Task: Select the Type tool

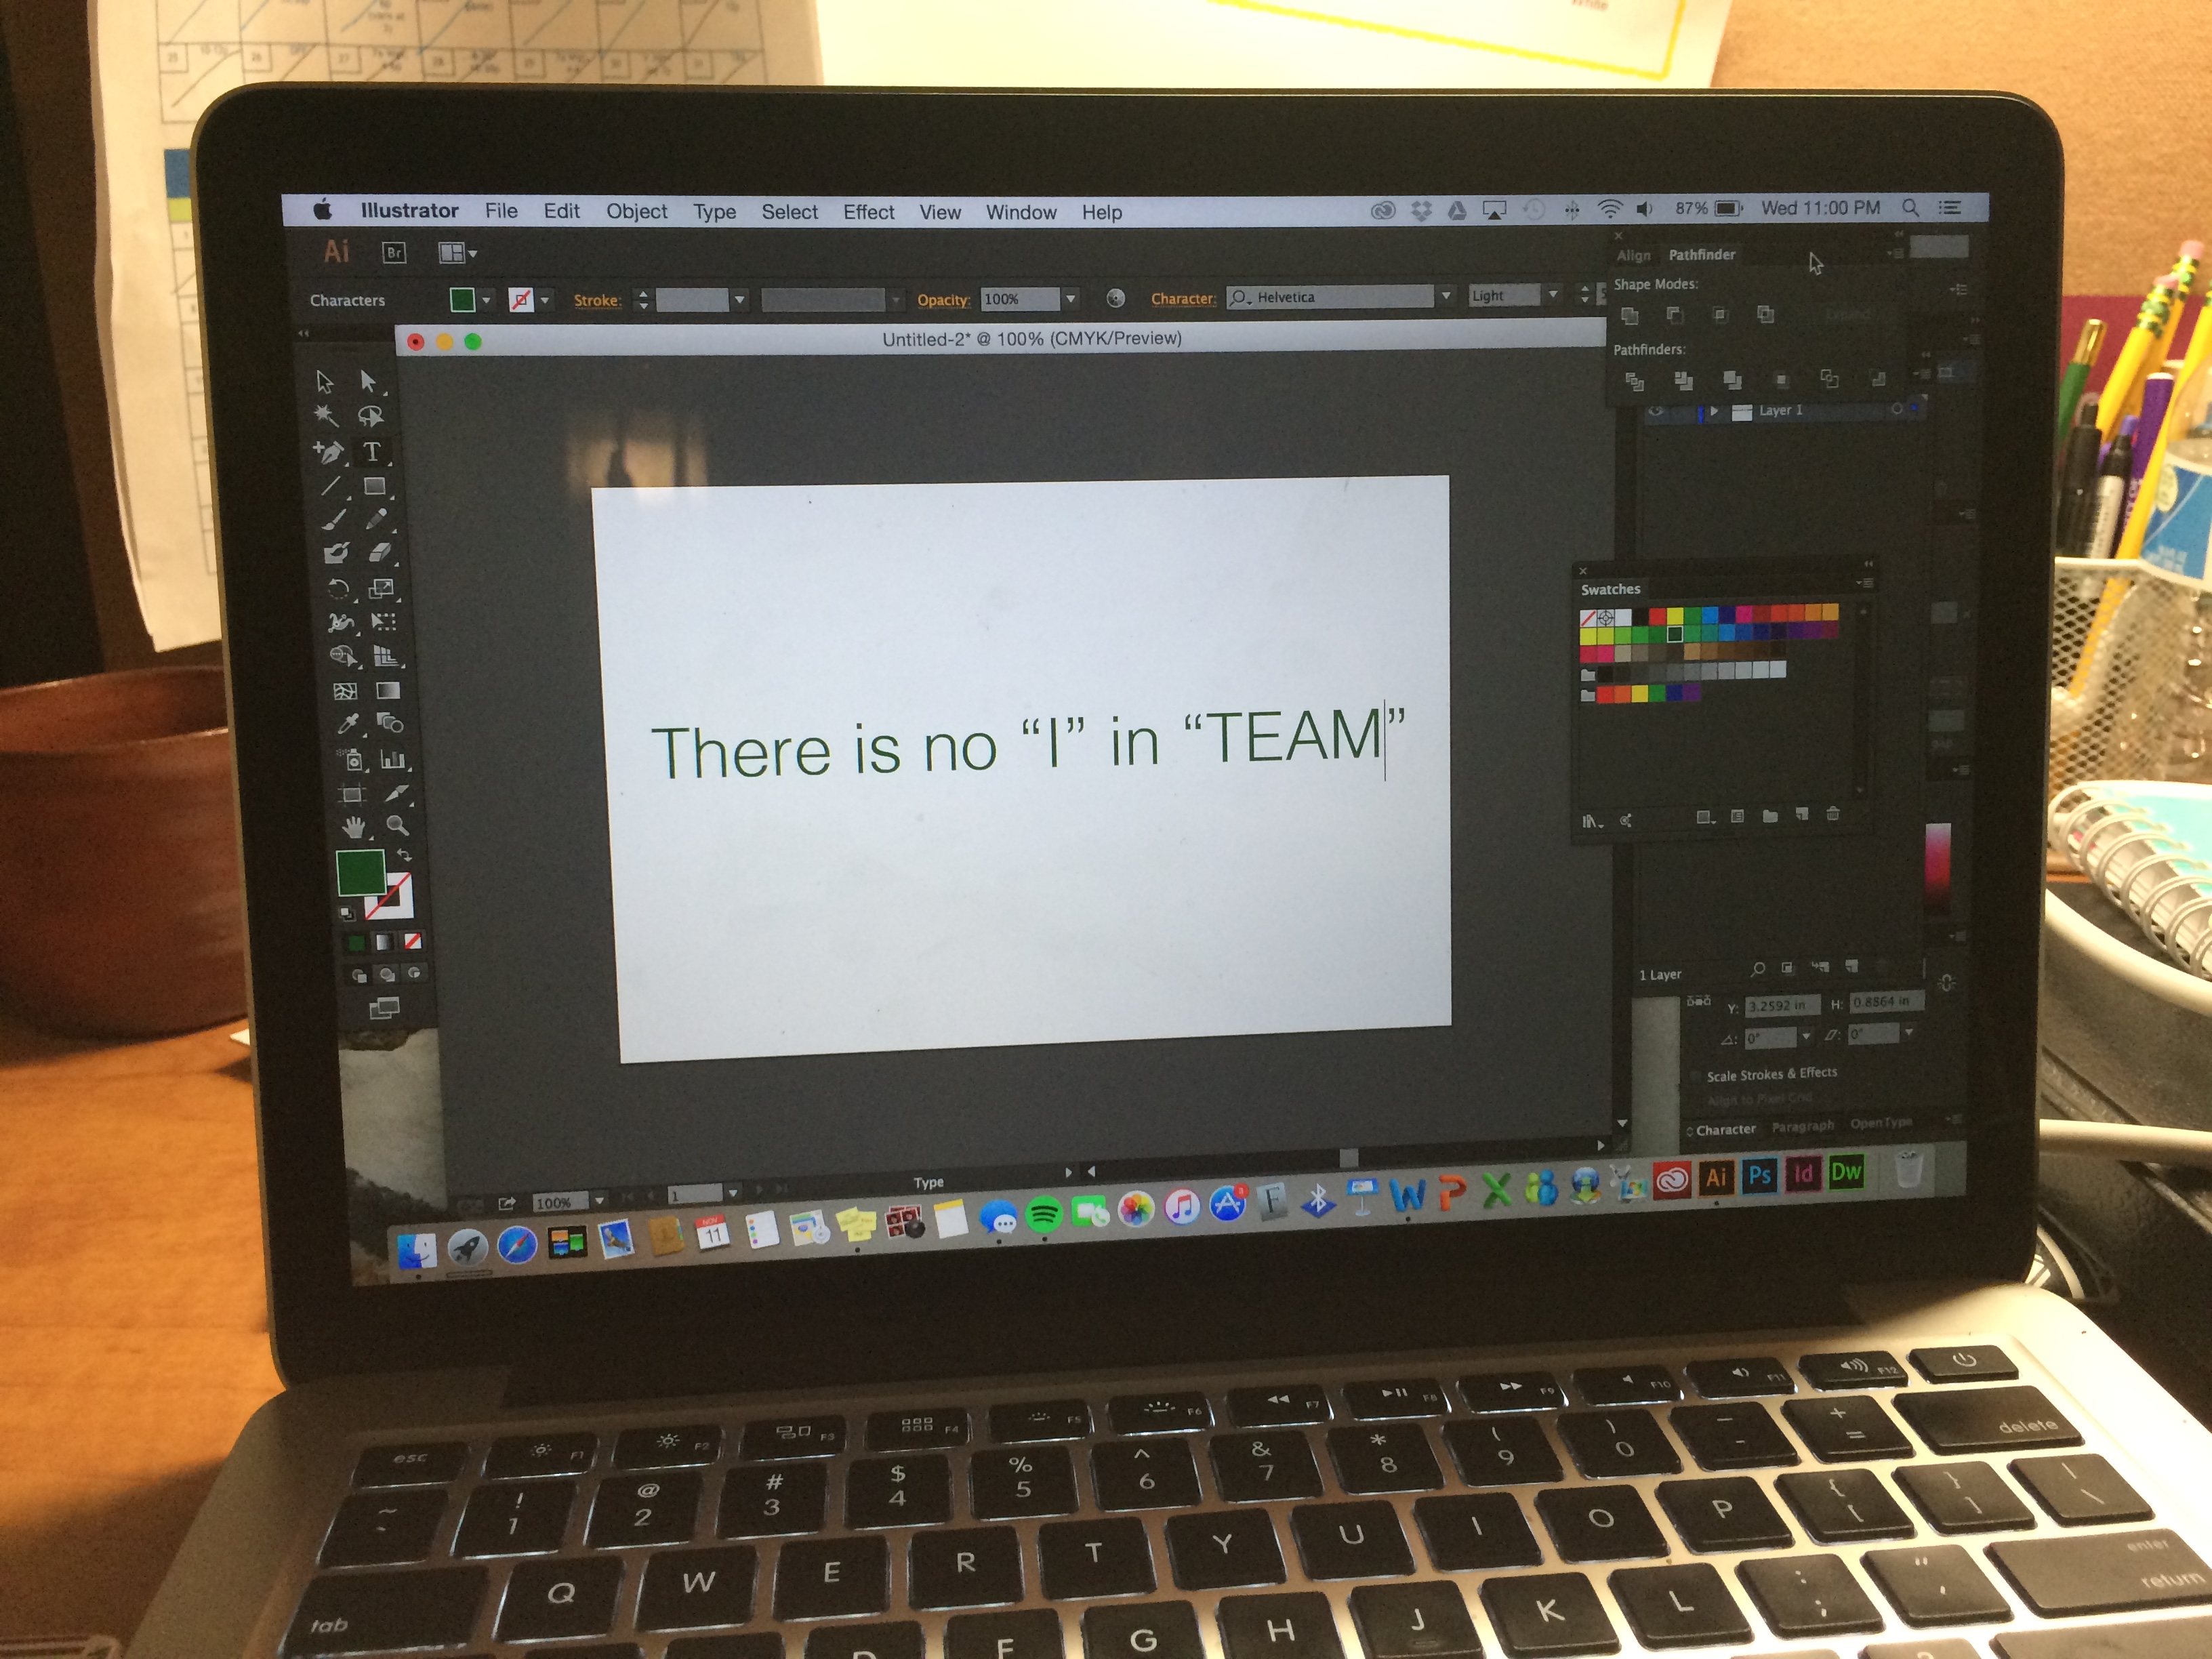Action: point(371,452)
